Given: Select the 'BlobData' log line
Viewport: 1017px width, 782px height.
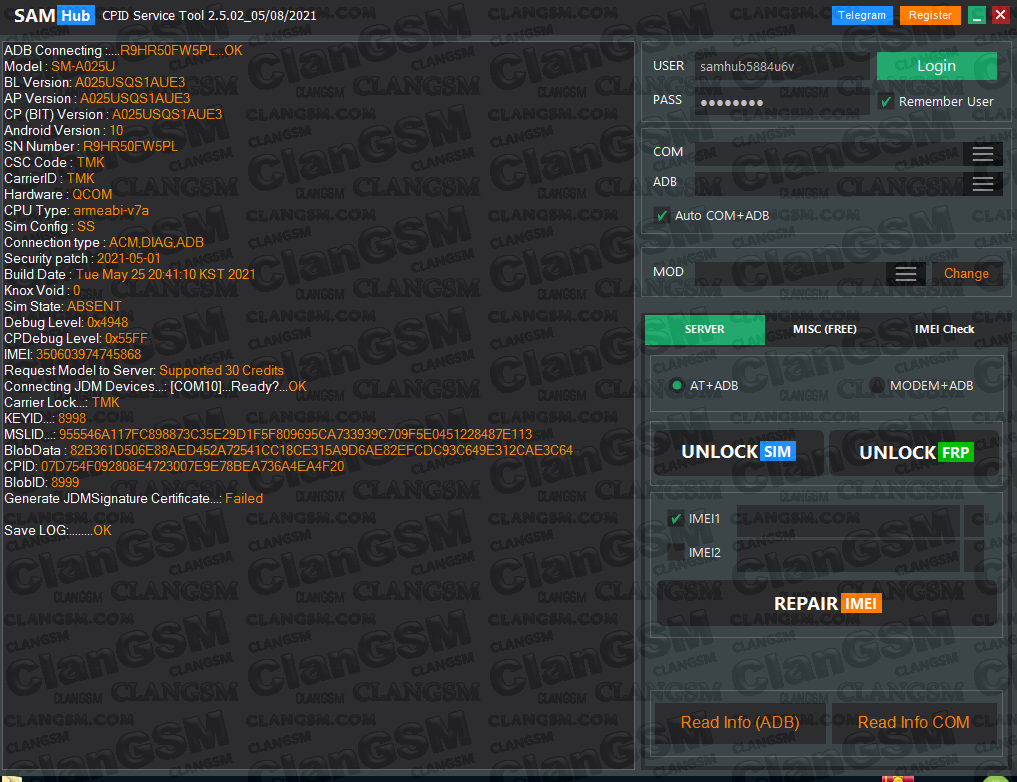Looking at the screenshot, I should coord(289,451).
